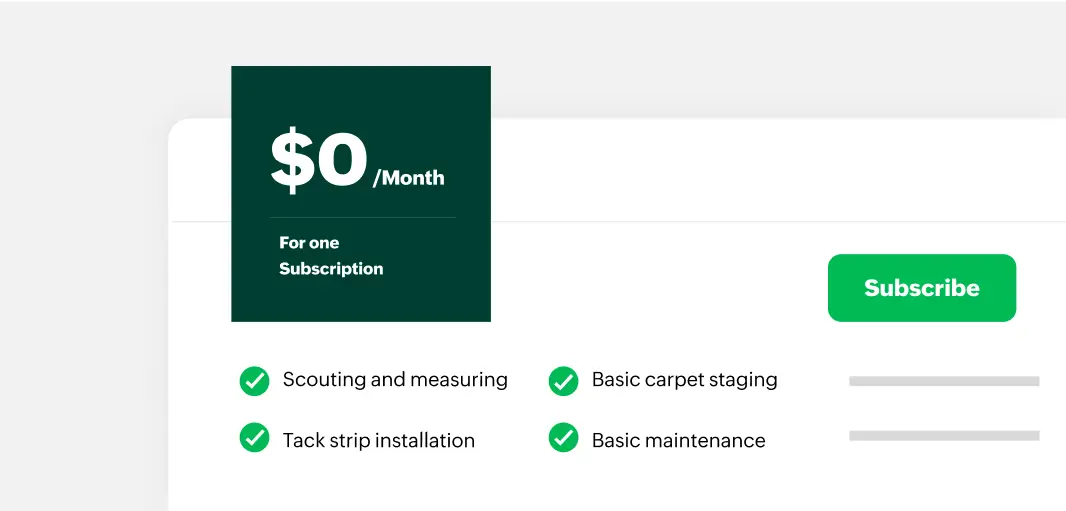1066x511 pixels.
Task: Click checkmark icon beside Scouting and measuring
Action: point(254,381)
